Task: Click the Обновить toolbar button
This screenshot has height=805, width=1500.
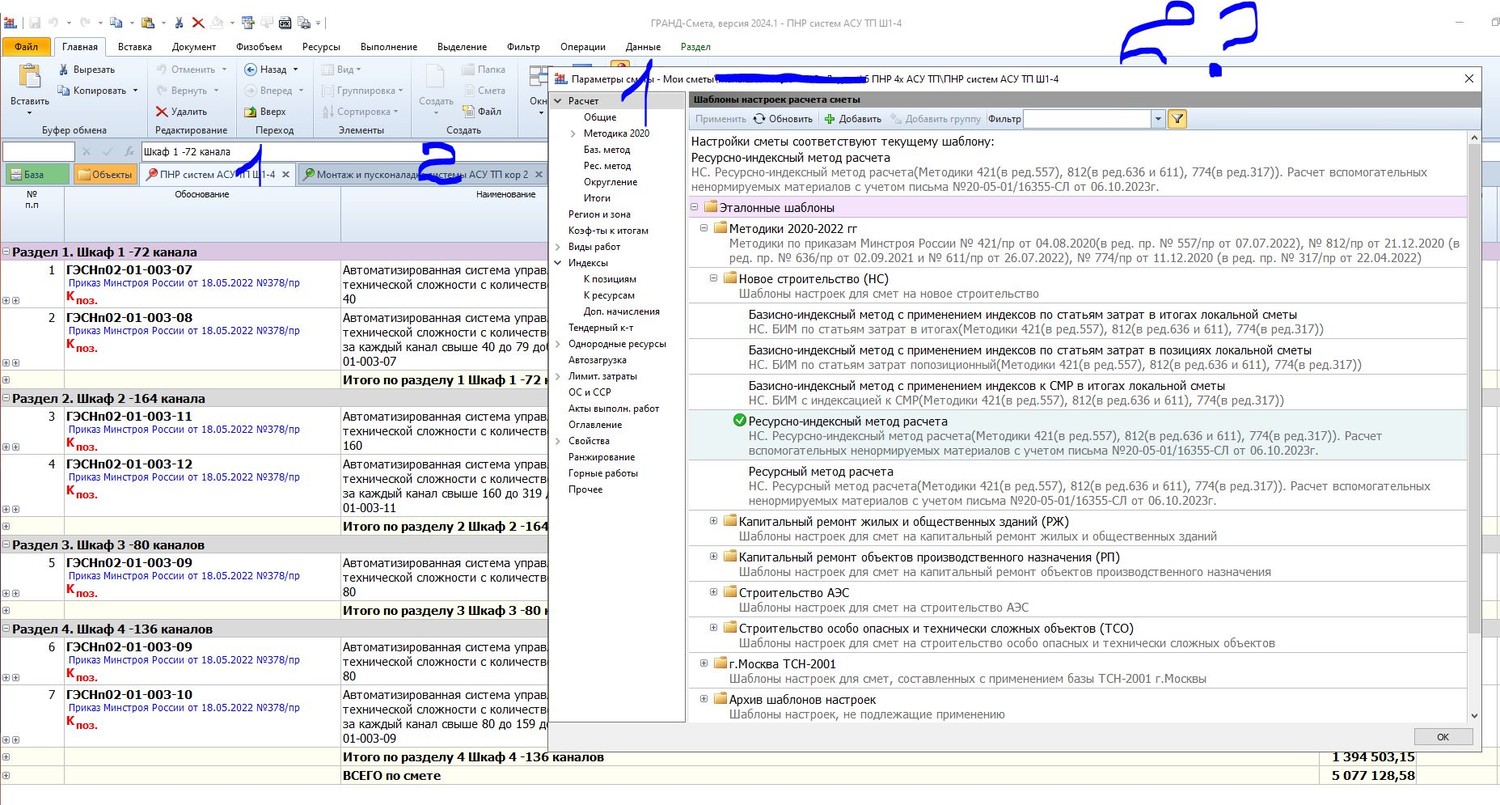Action: (783, 119)
